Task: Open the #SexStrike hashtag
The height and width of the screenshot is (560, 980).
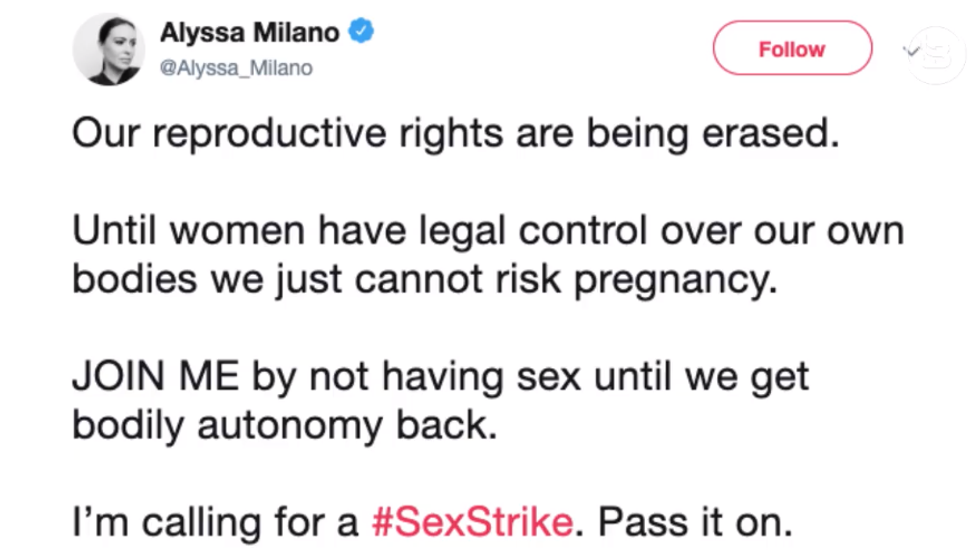Action: pyautogui.click(x=473, y=519)
